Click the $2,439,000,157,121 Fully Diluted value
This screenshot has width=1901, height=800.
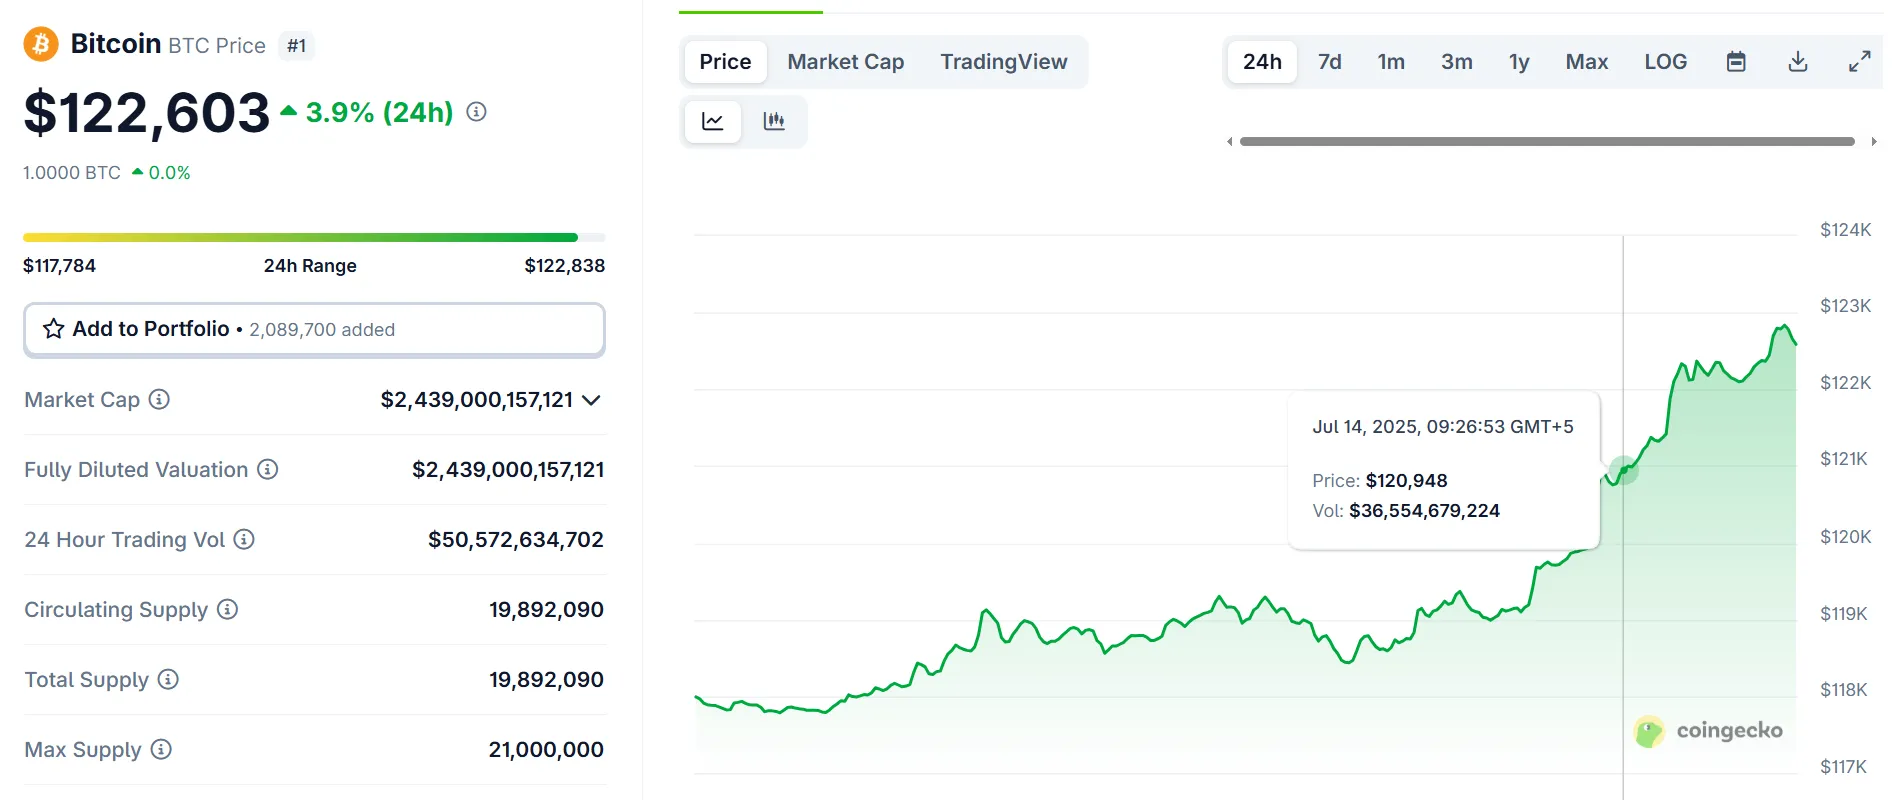click(508, 470)
